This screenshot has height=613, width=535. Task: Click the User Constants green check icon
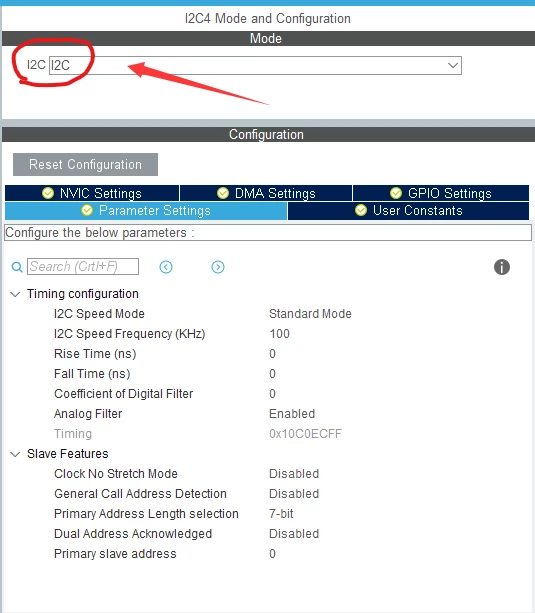[x=361, y=210]
